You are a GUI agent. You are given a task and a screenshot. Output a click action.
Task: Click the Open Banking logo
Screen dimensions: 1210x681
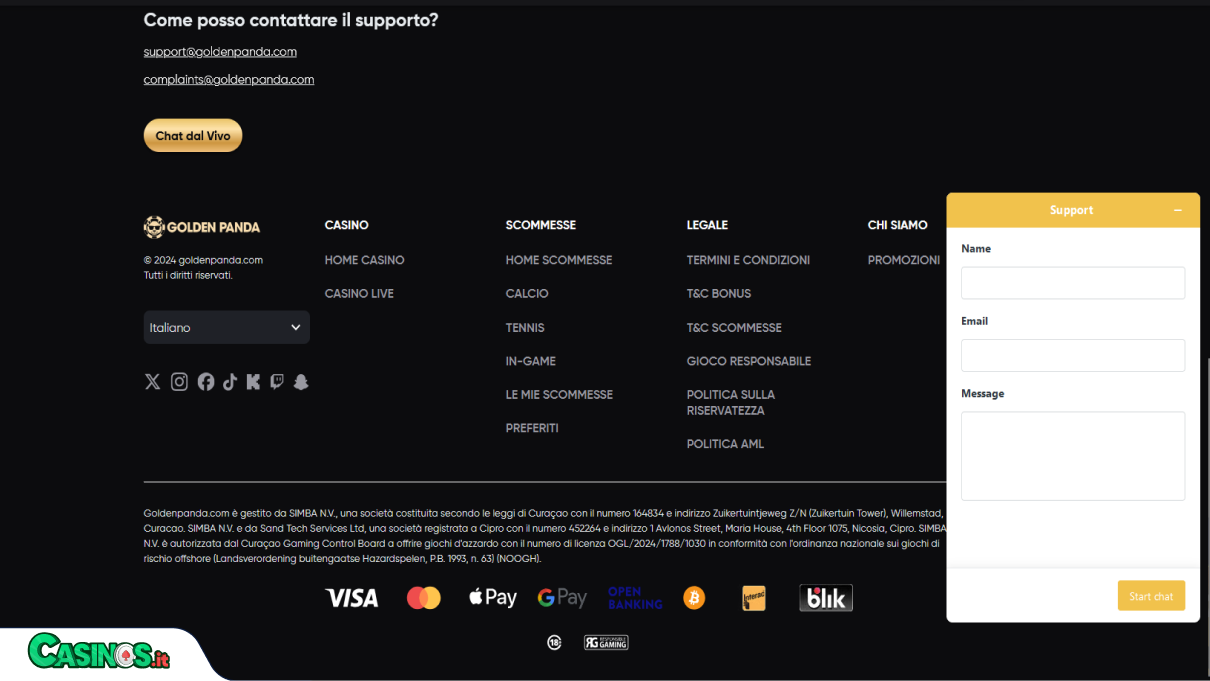[x=635, y=598]
